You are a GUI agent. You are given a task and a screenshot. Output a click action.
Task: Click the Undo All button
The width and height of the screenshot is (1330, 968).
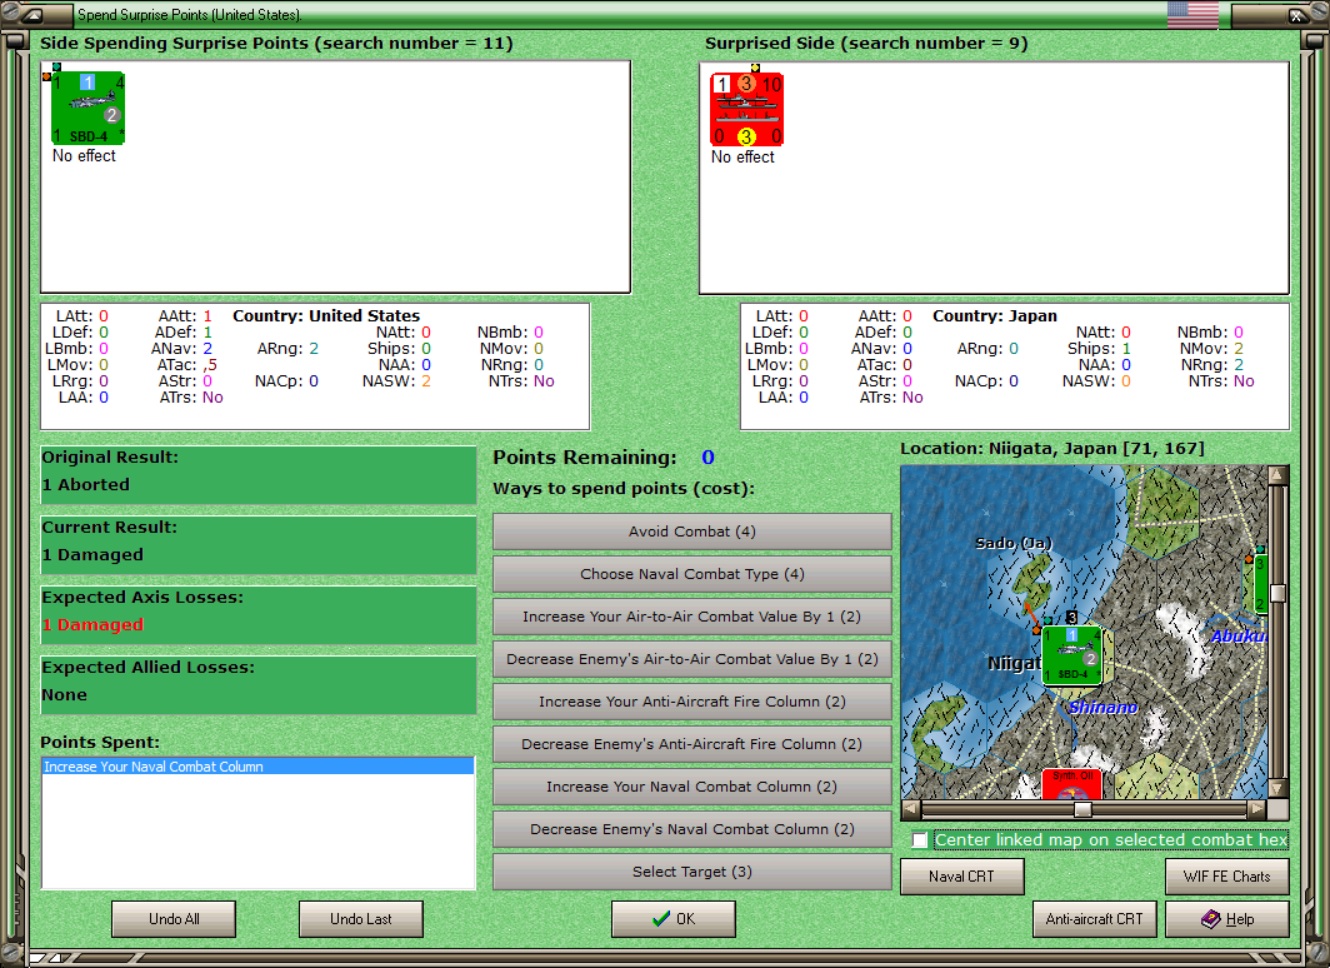(174, 919)
